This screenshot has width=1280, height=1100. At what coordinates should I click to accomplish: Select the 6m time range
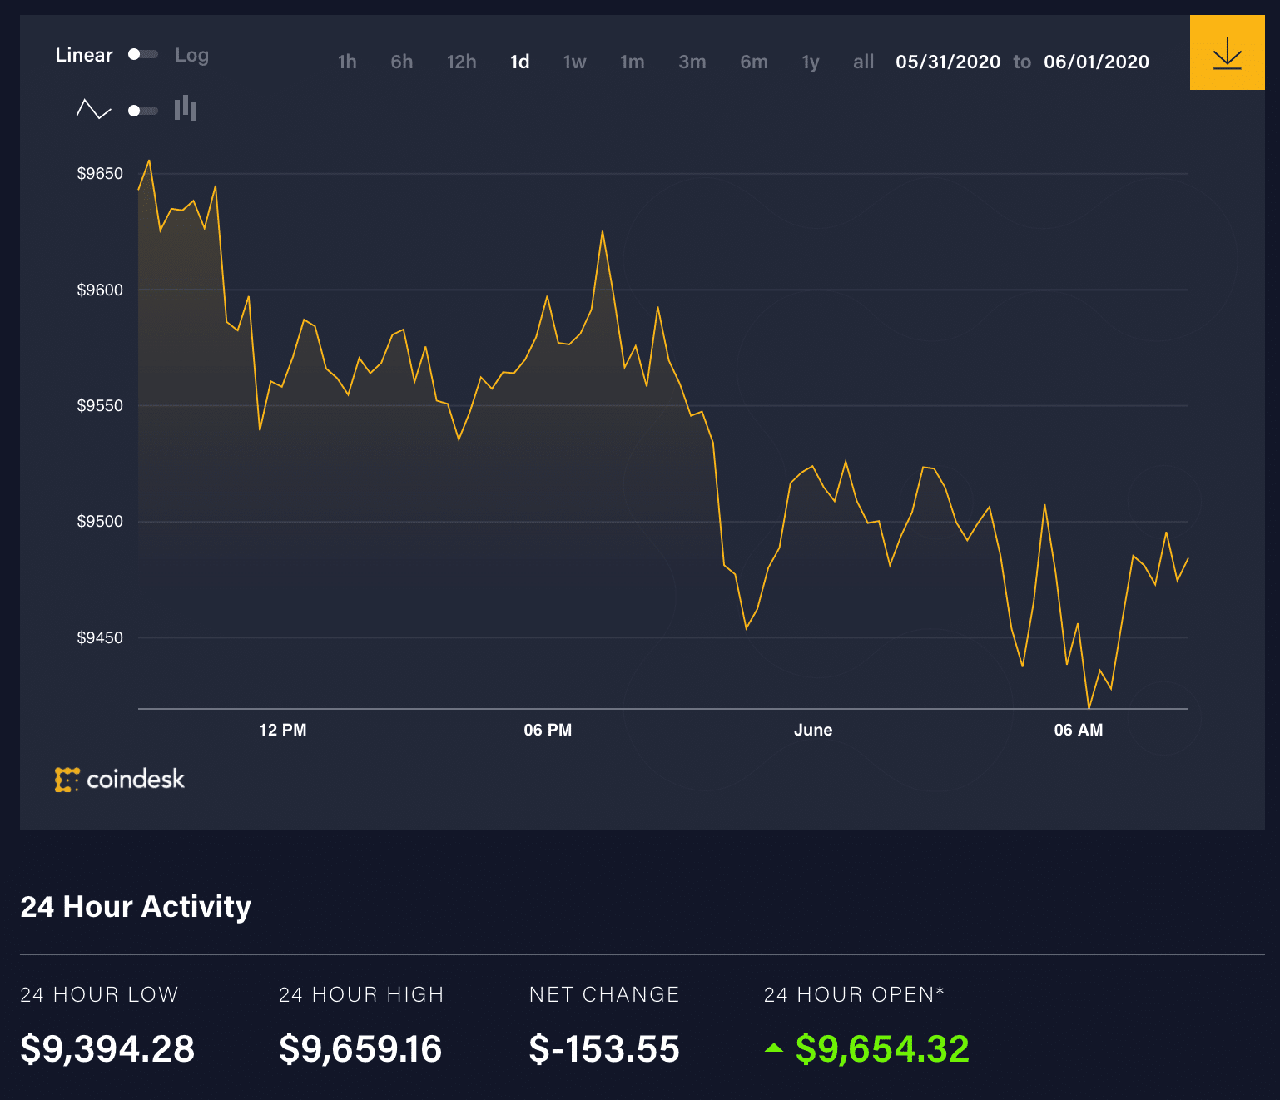754,62
